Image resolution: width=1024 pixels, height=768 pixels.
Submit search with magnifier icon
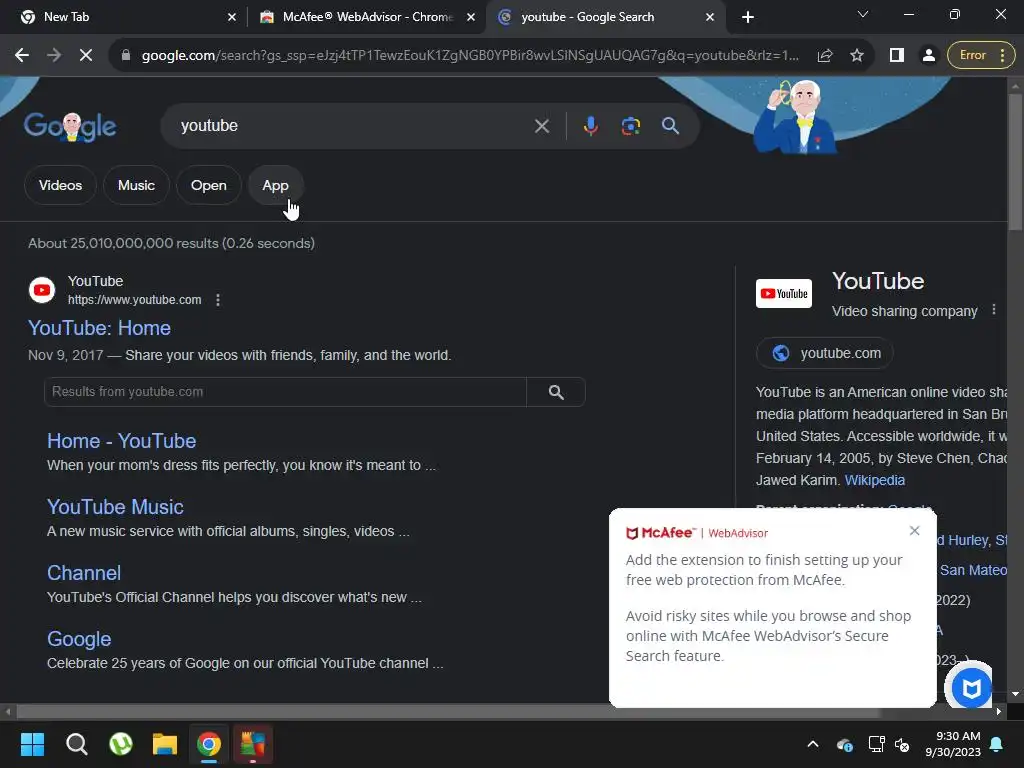click(x=671, y=125)
